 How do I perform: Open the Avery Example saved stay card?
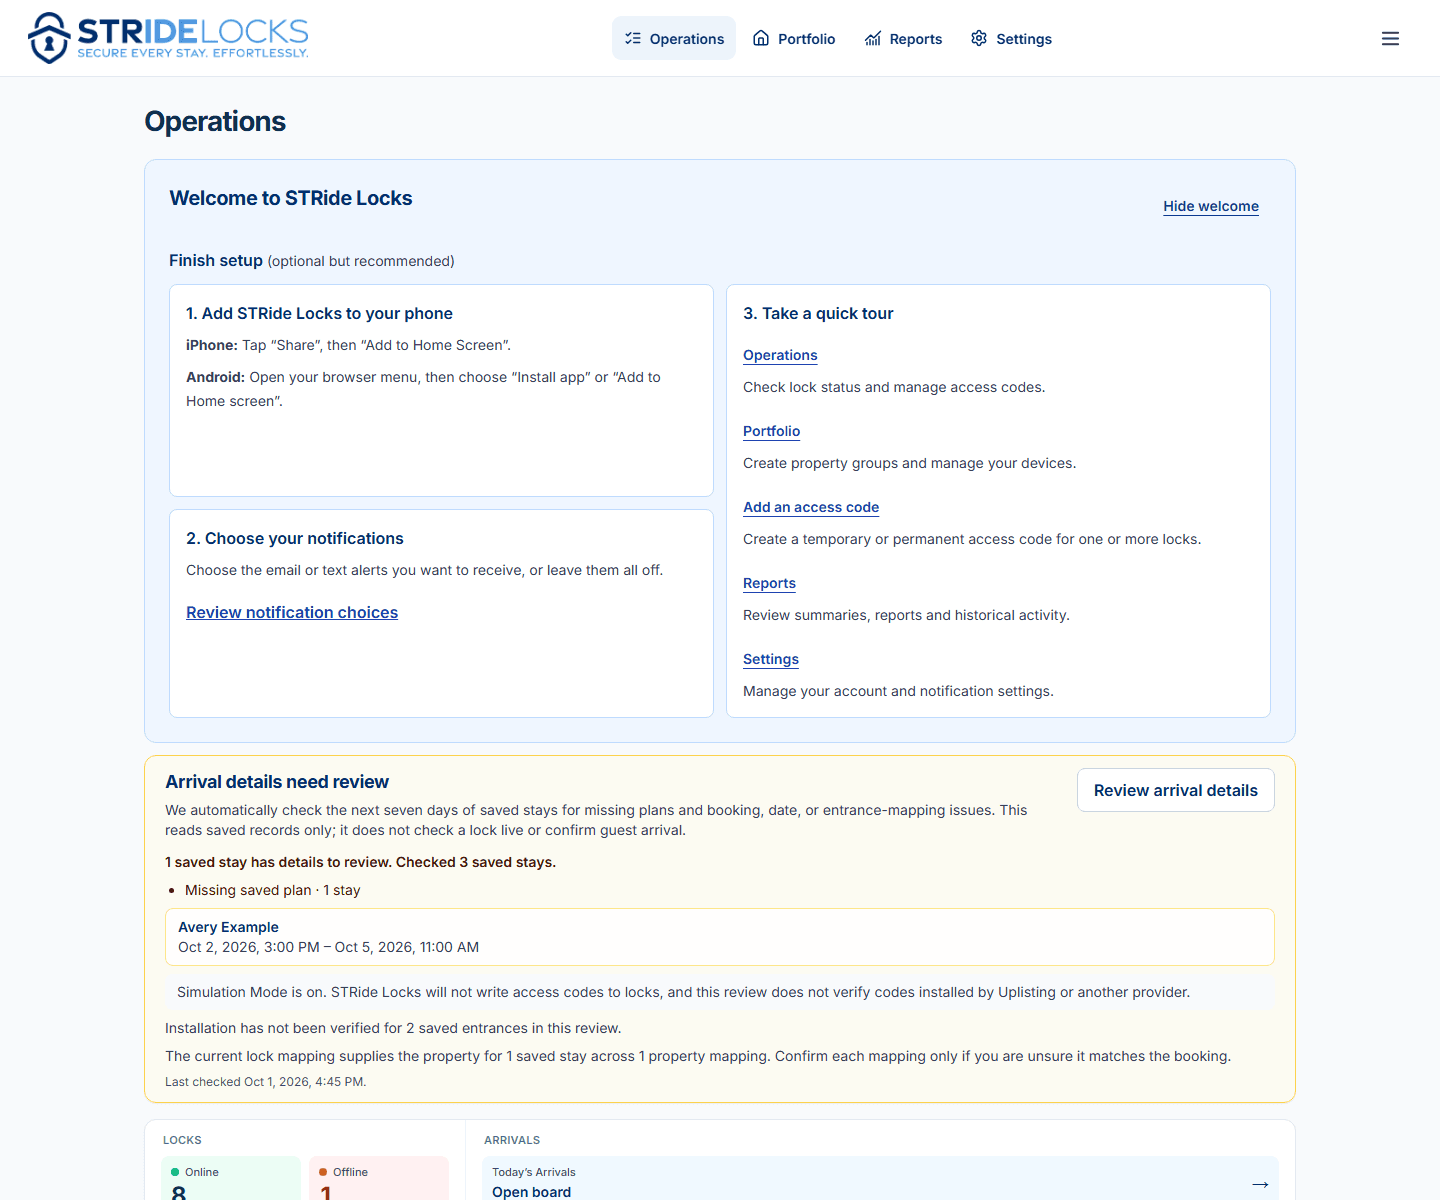720,937
